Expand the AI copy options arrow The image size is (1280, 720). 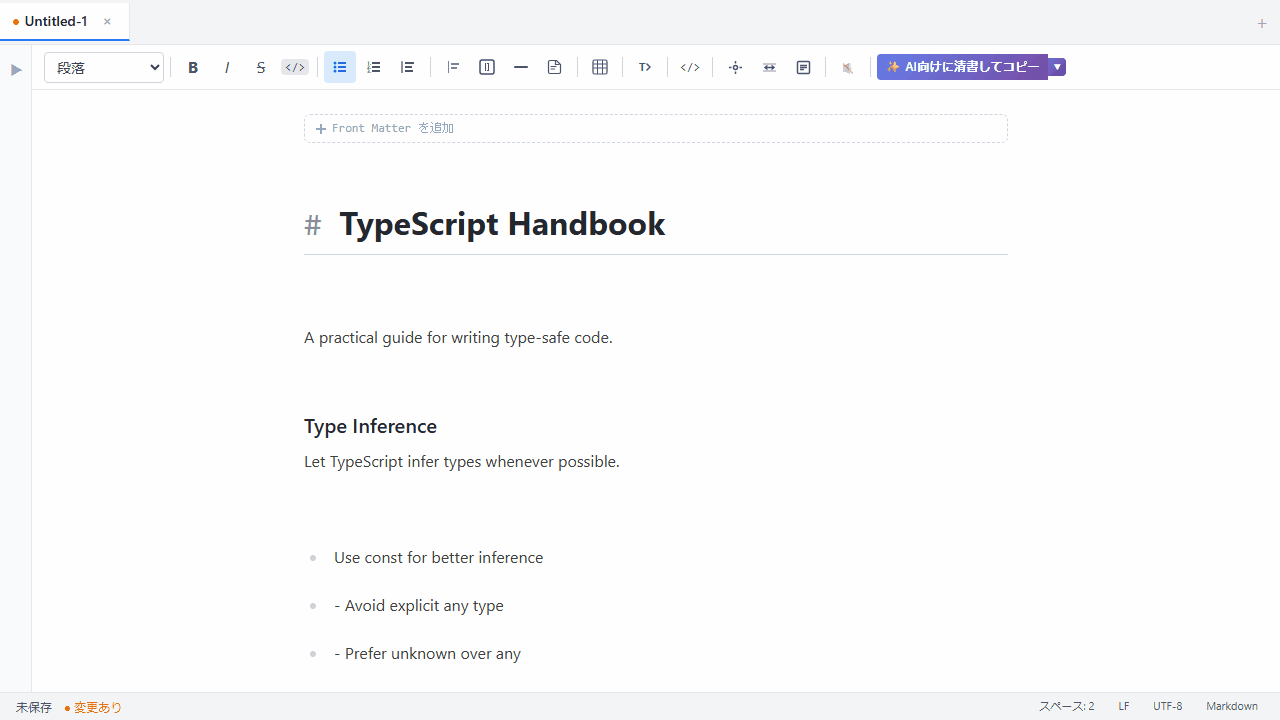click(x=1057, y=67)
